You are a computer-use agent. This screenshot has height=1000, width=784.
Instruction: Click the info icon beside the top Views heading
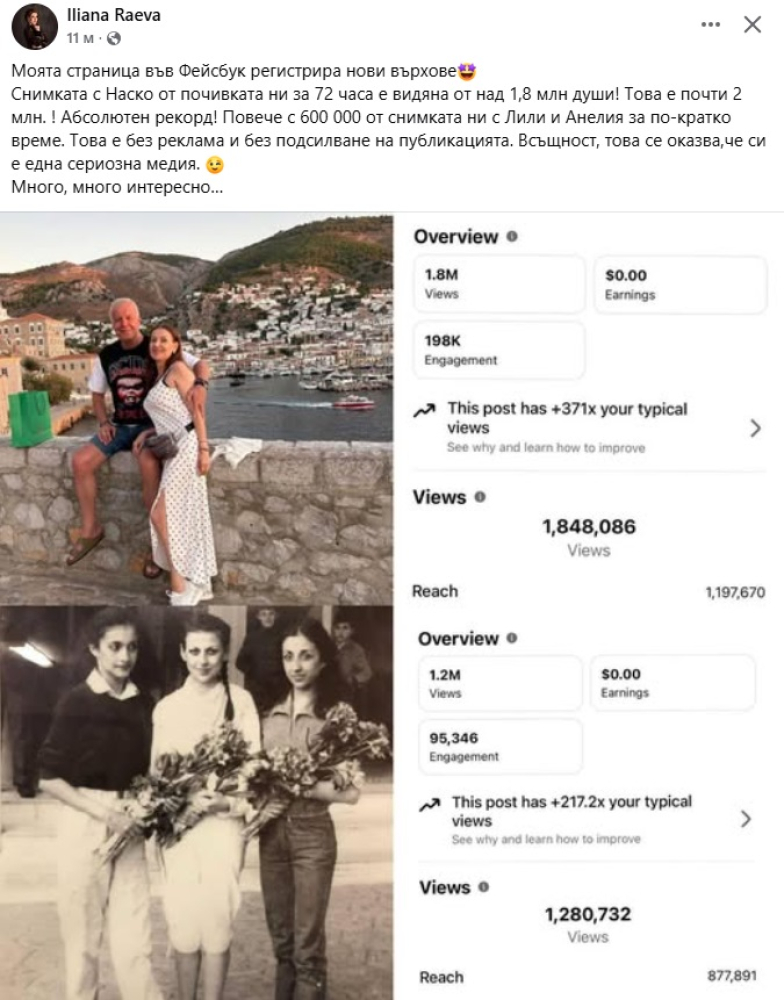coord(481,497)
